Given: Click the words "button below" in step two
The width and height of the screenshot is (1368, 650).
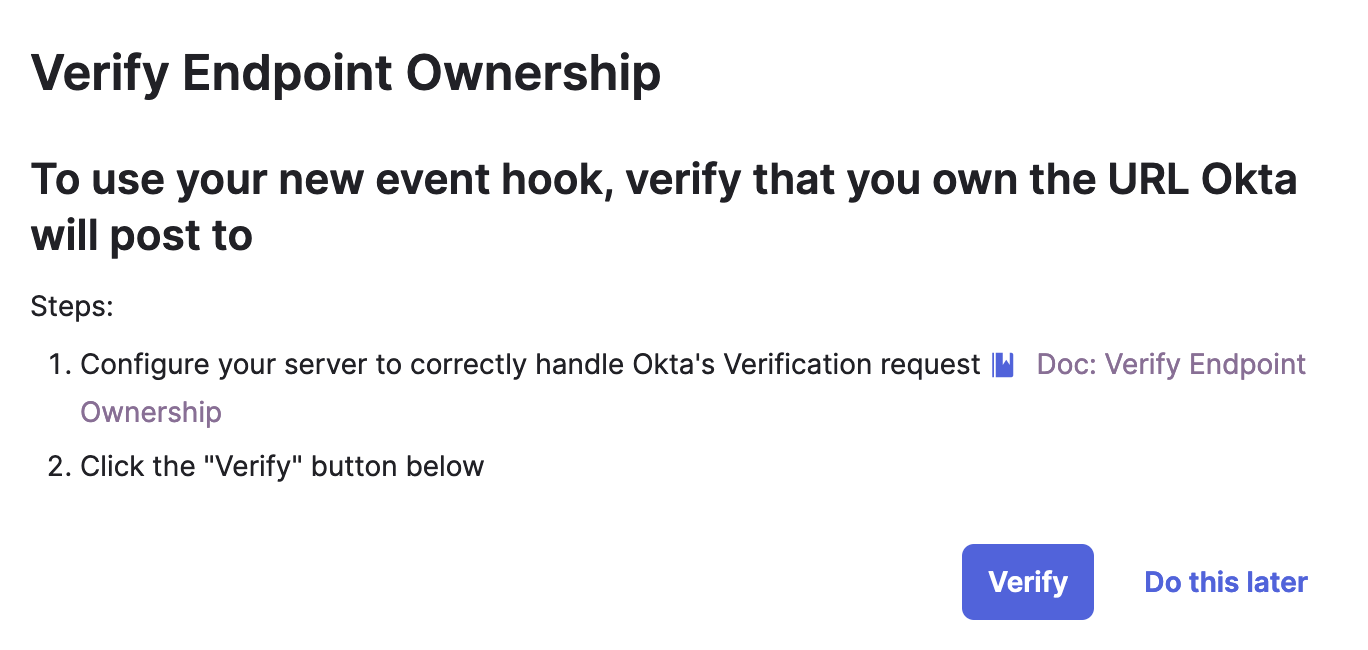Looking at the screenshot, I should click(x=398, y=466).
